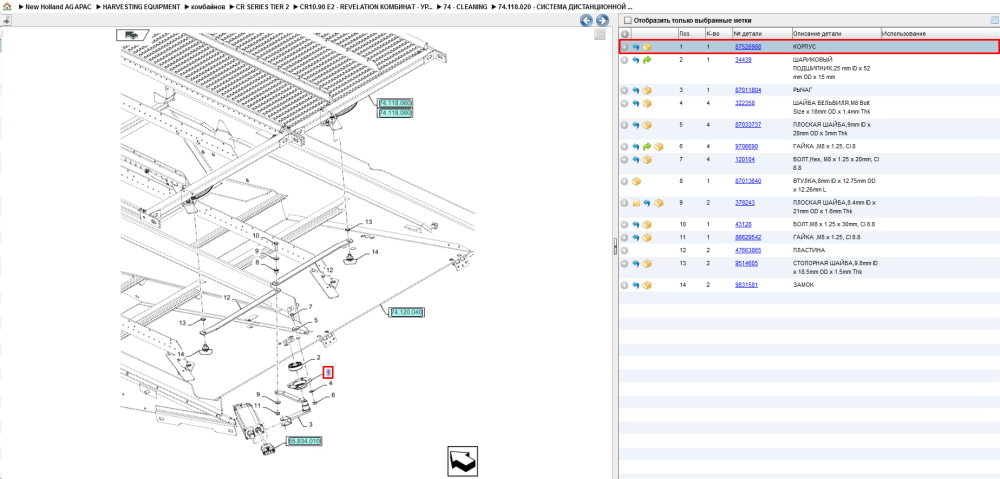Screen dimensions: 1000x479
Task: Open part number link 34439
Action: (743, 59)
